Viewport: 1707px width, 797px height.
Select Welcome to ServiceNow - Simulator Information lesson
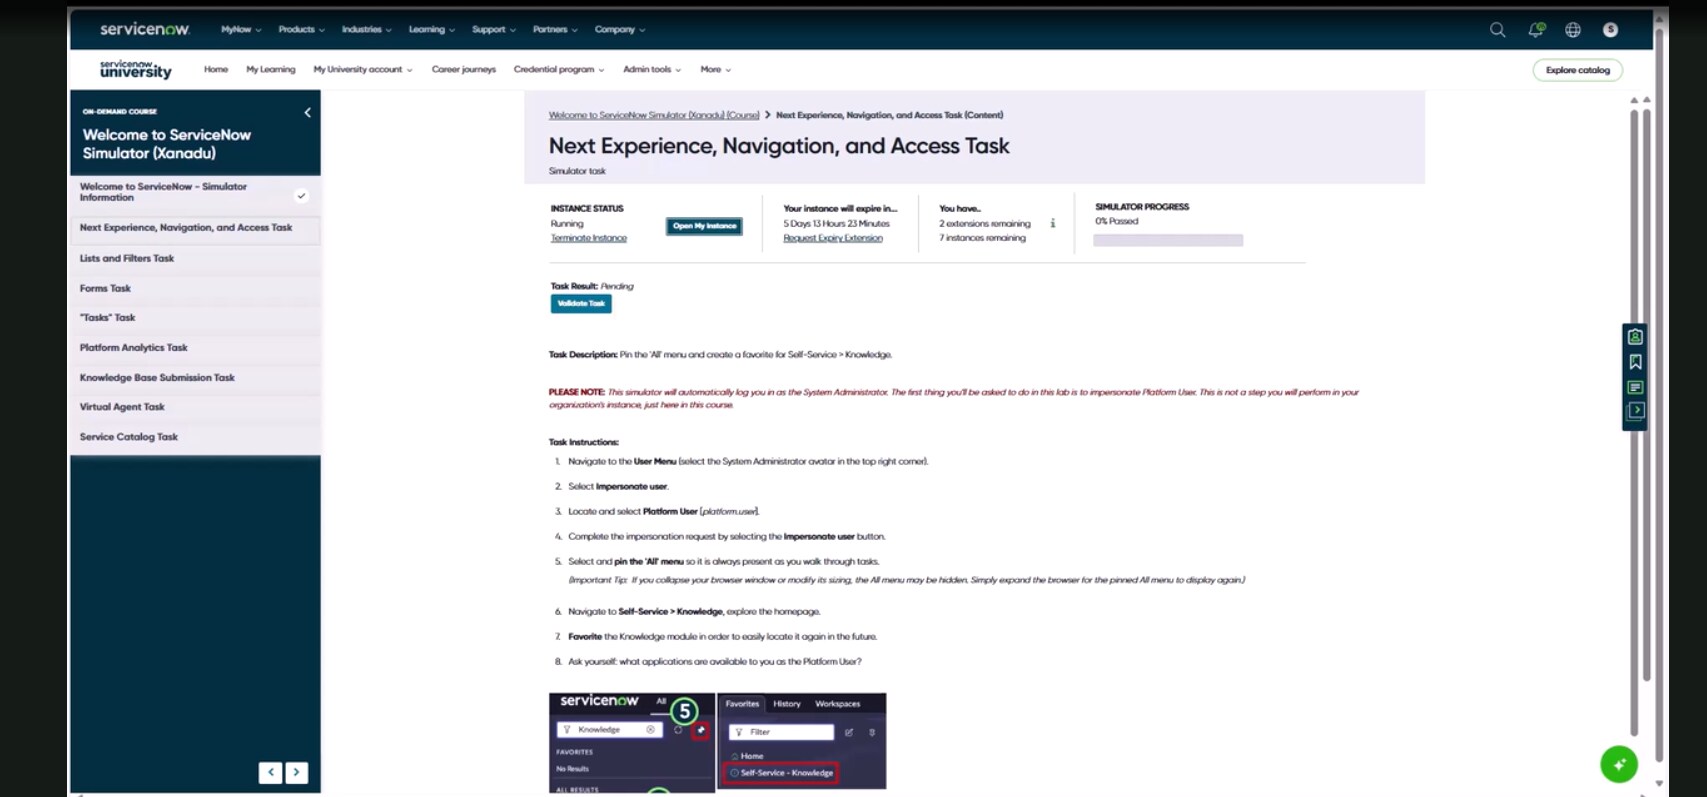pyautogui.click(x=195, y=192)
